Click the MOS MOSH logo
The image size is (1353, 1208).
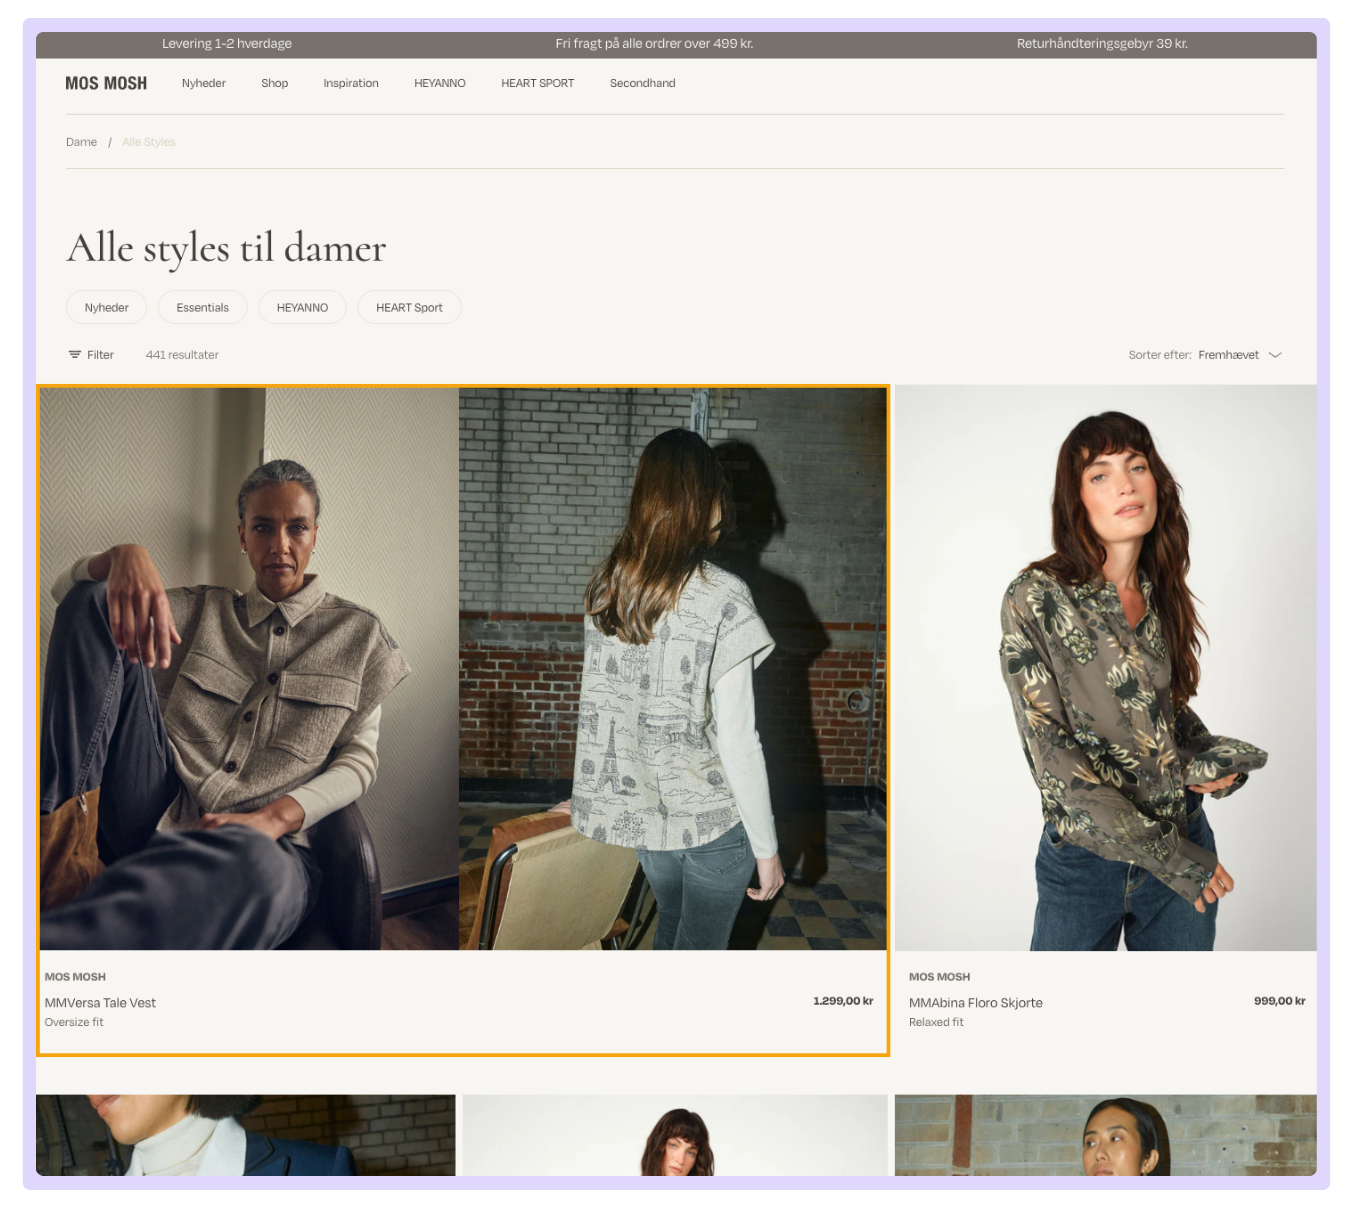[x=106, y=84]
